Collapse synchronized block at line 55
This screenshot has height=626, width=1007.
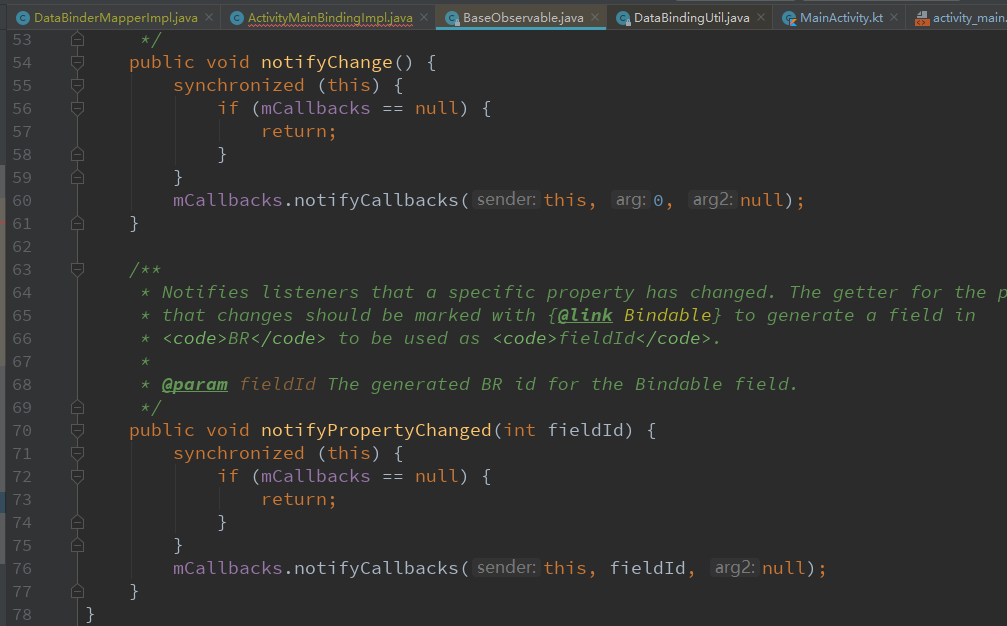coord(77,85)
